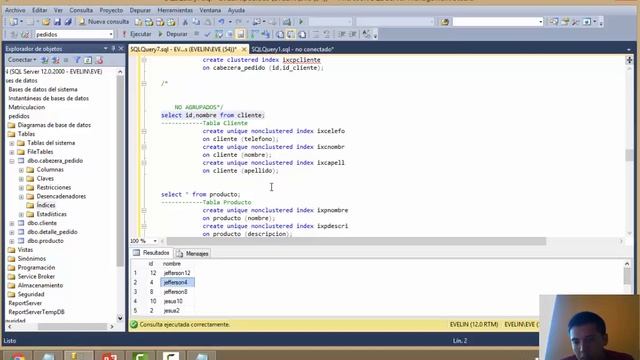Open the pedidos database dropdown
The width and height of the screenshot is (640, 360).
111,34
